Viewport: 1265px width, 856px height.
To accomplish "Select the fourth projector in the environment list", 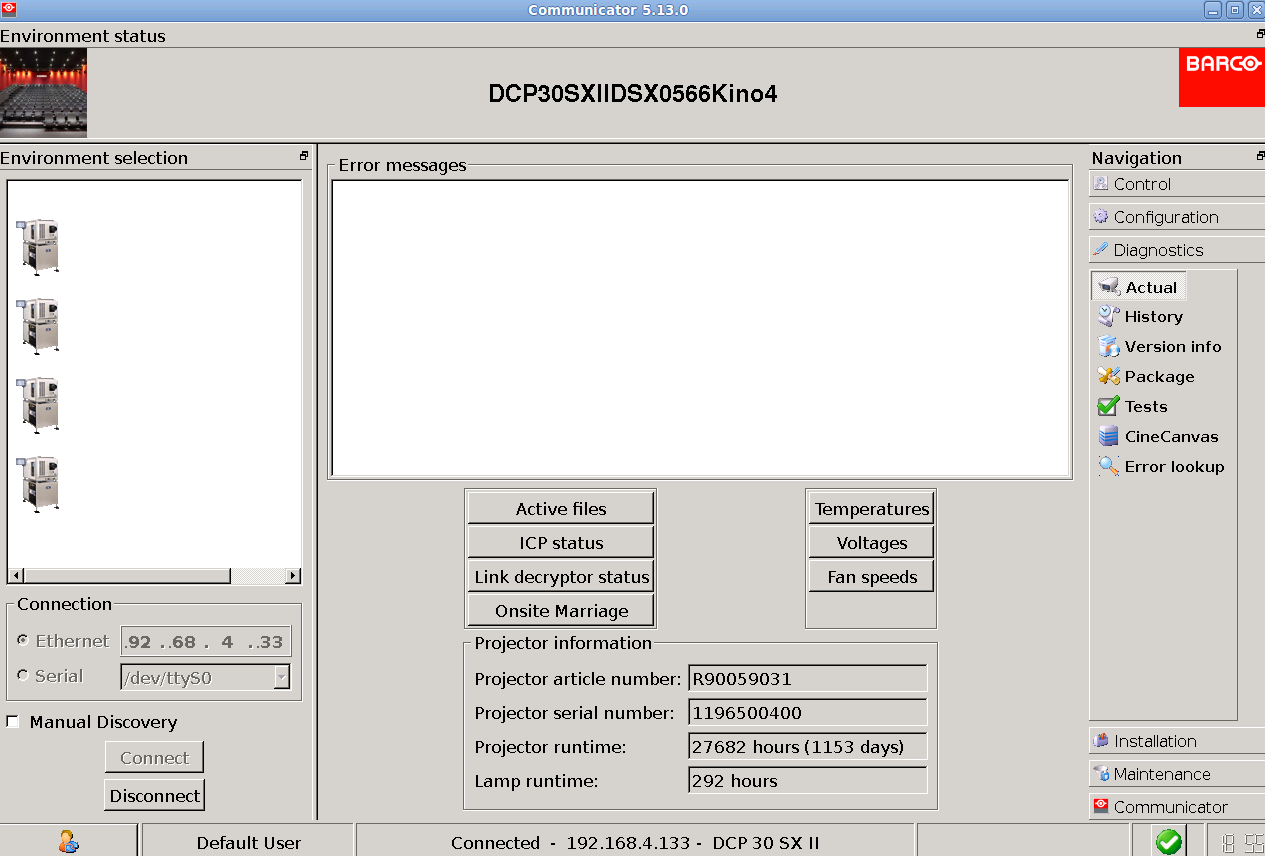I will point(38,484).
